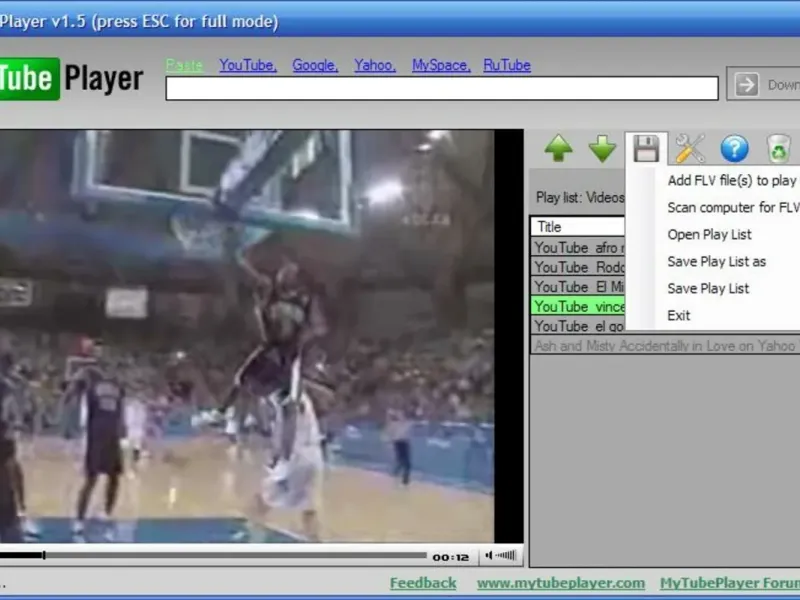The image size is (800, 600).
Task: Click the 'Play list: Videos' label
Action: click(x=580, y=197)
